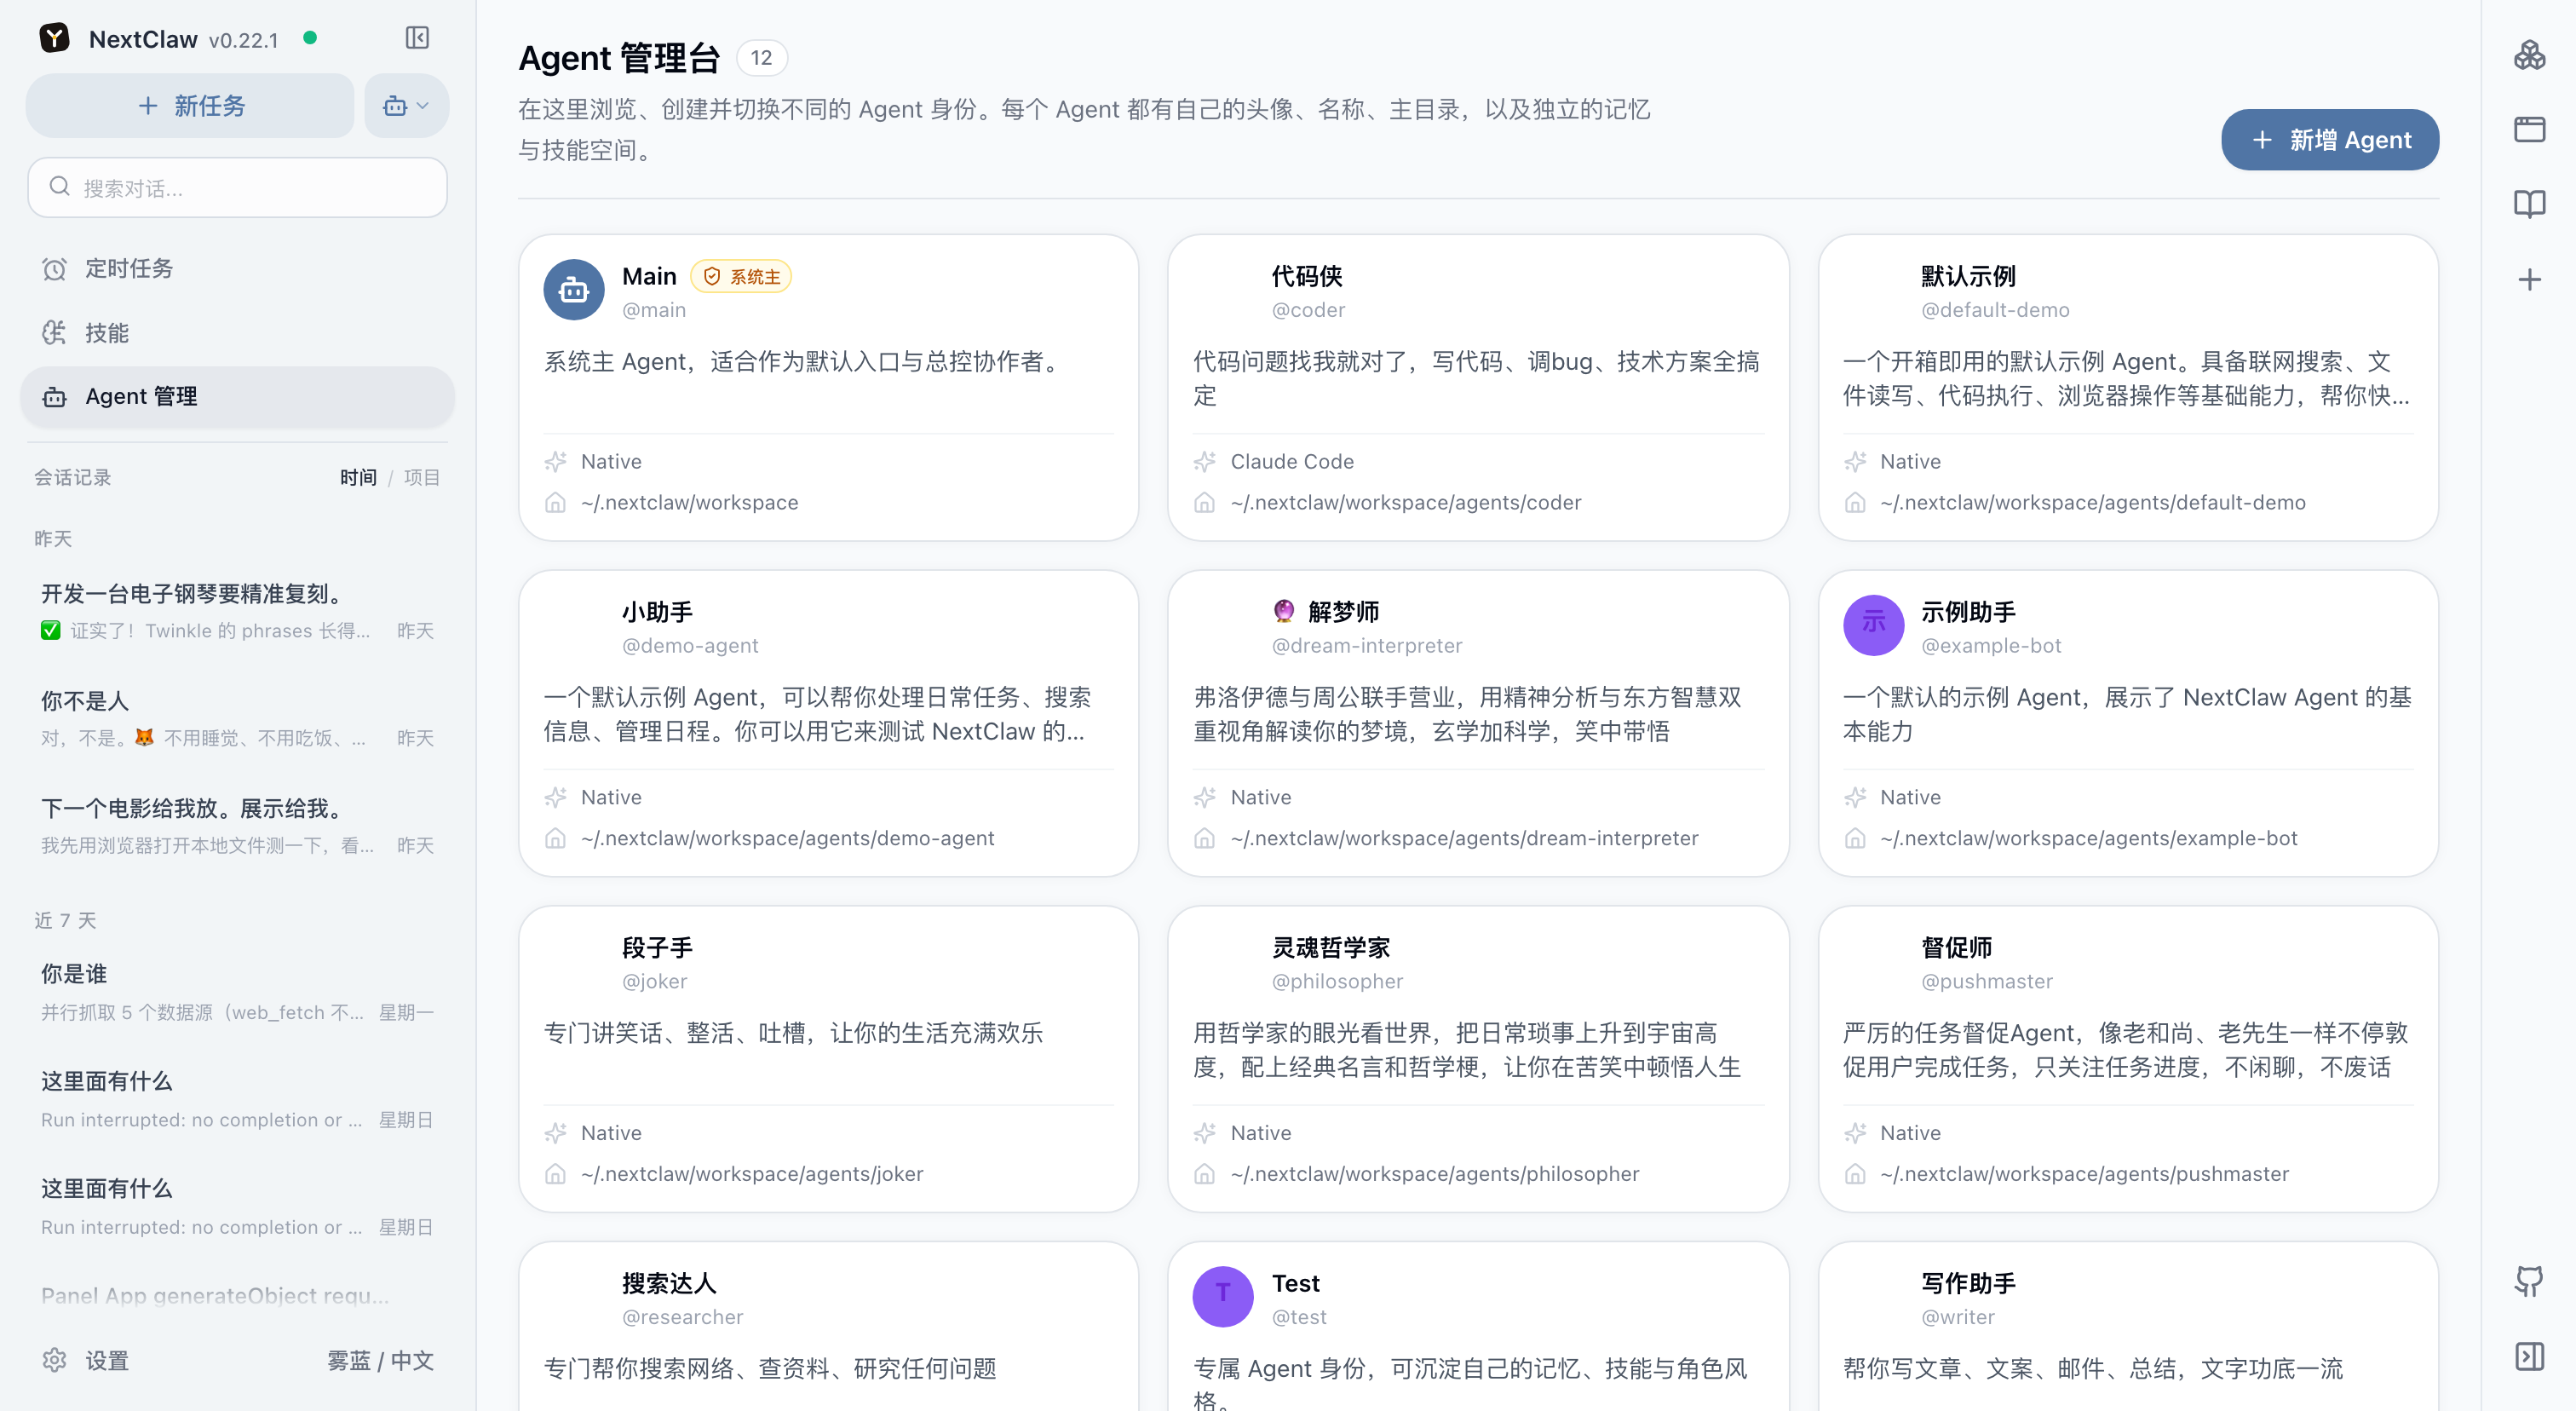Start a new task with 新任务
Viewport: 2576px width, 1411px height.
[x=190, y=105]
